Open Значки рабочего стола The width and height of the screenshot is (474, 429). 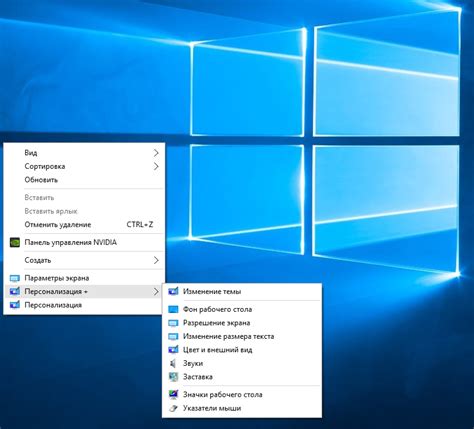pos(242,394)
